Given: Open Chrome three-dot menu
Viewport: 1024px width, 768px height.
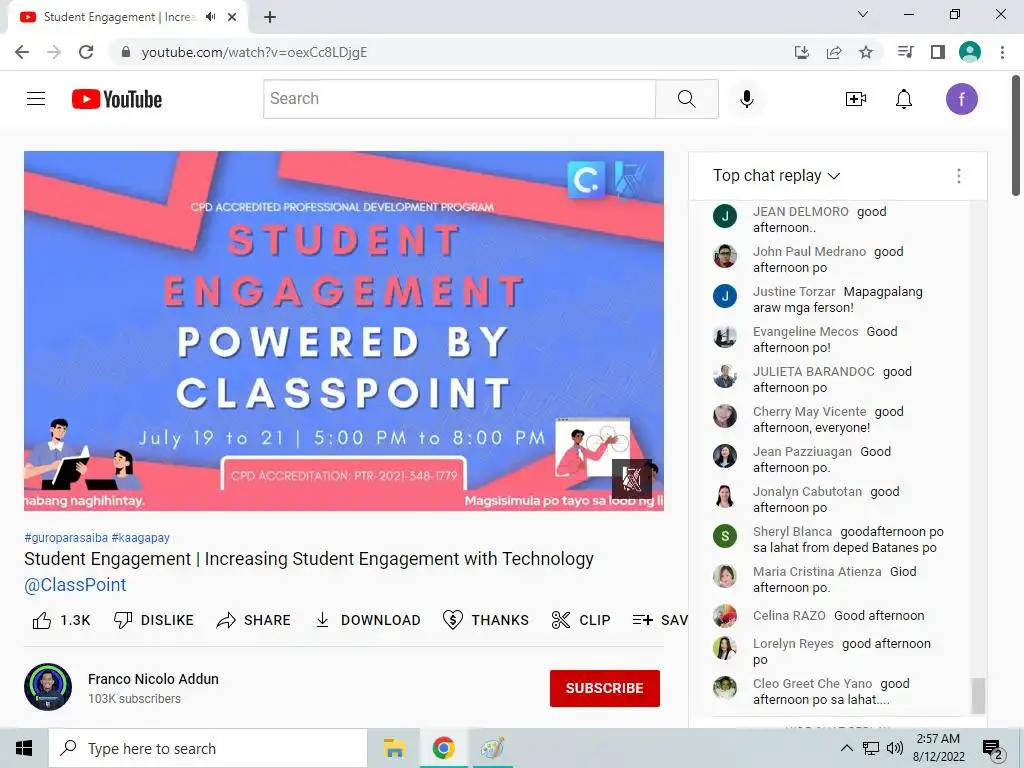Looking at the screenshot, I should pyautogui.click(x=1002, y=52).
